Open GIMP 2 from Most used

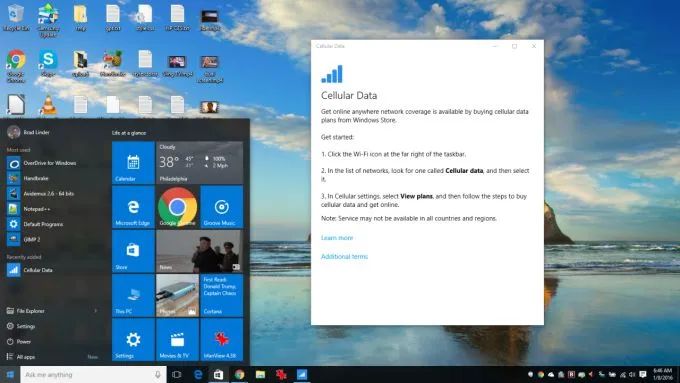24,239
